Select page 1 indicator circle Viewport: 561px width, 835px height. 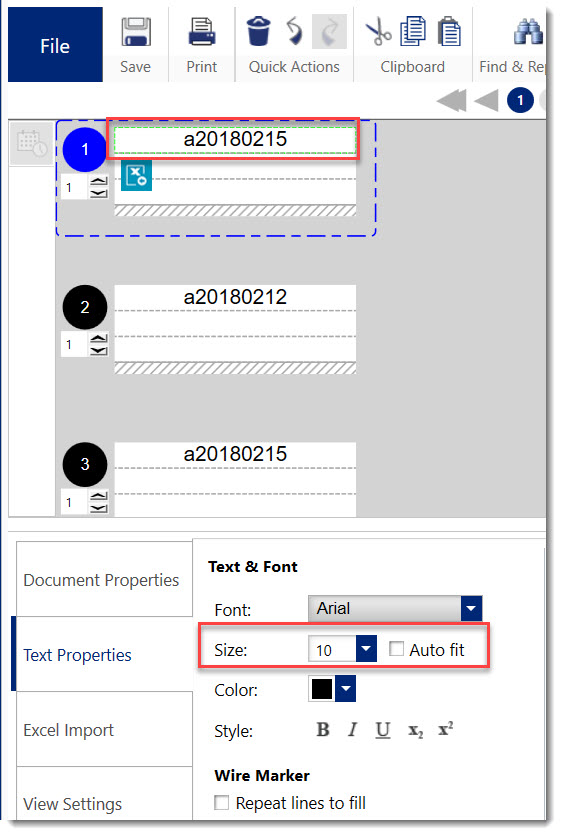[520, 100]
